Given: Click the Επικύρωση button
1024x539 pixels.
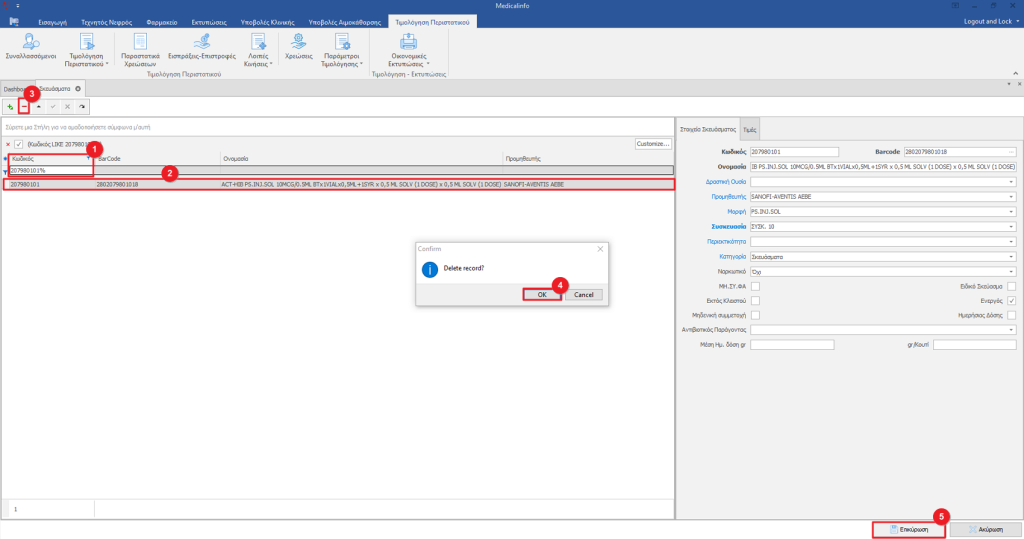Looking at the screenshot, I should point(908,529).
